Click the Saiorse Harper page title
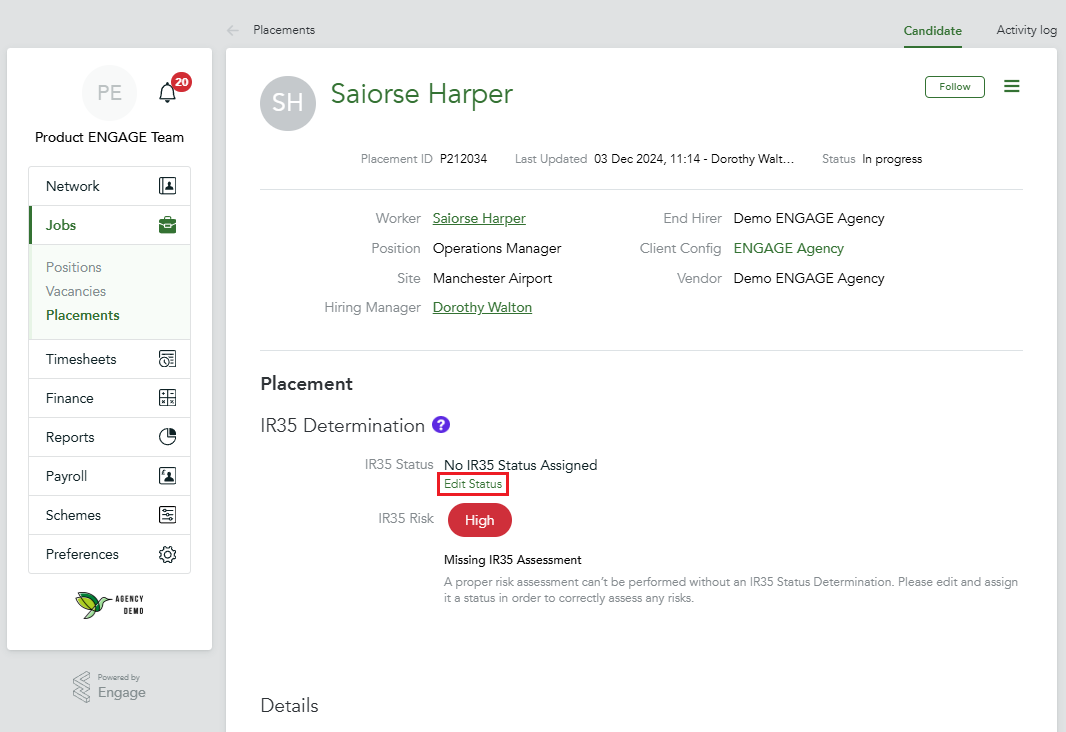1066x732 pixels. 422,94
